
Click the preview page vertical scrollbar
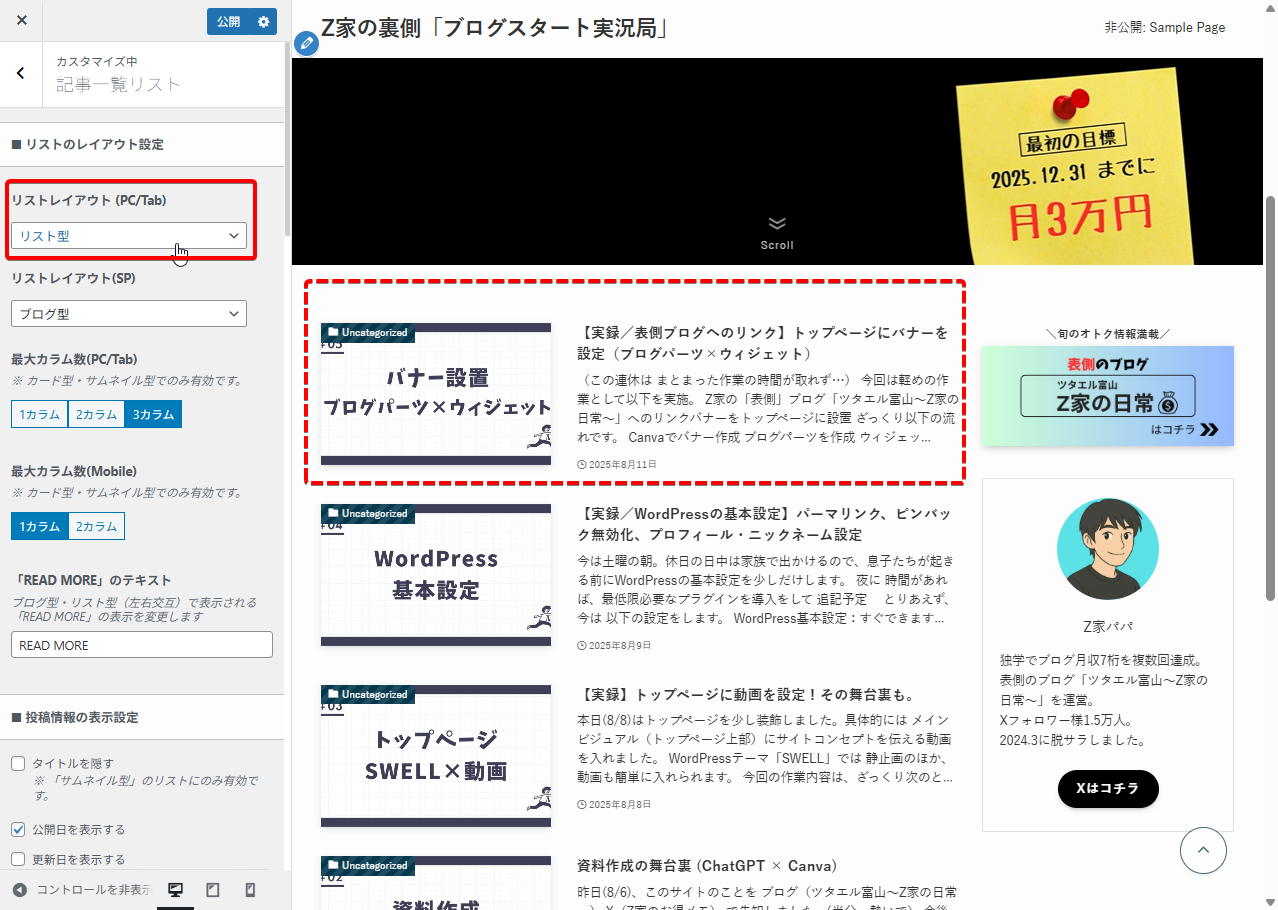1271,399
